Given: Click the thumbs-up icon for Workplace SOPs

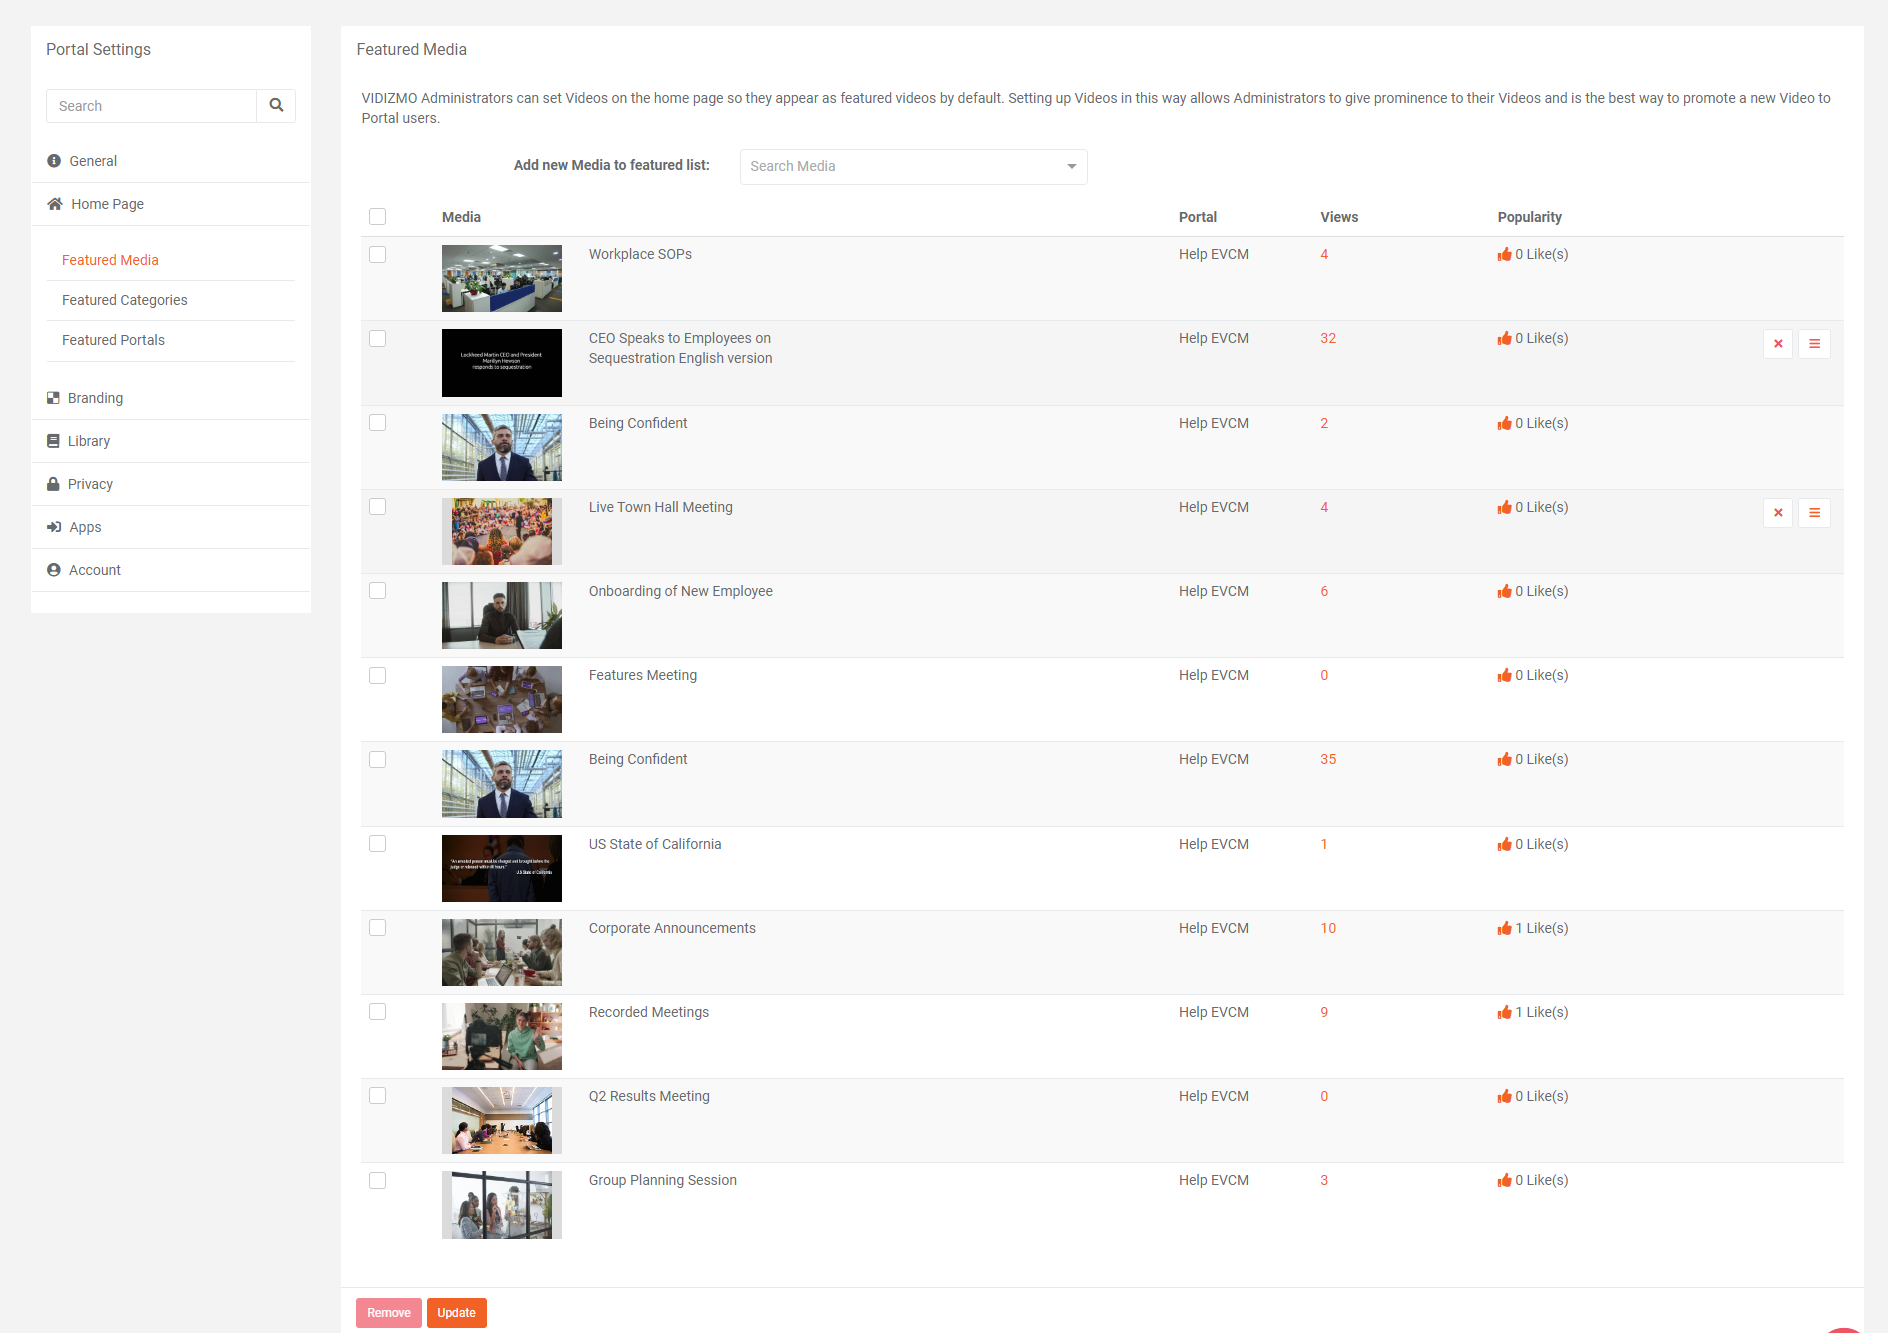Looking at the screenshot, I should point(1504,254).
